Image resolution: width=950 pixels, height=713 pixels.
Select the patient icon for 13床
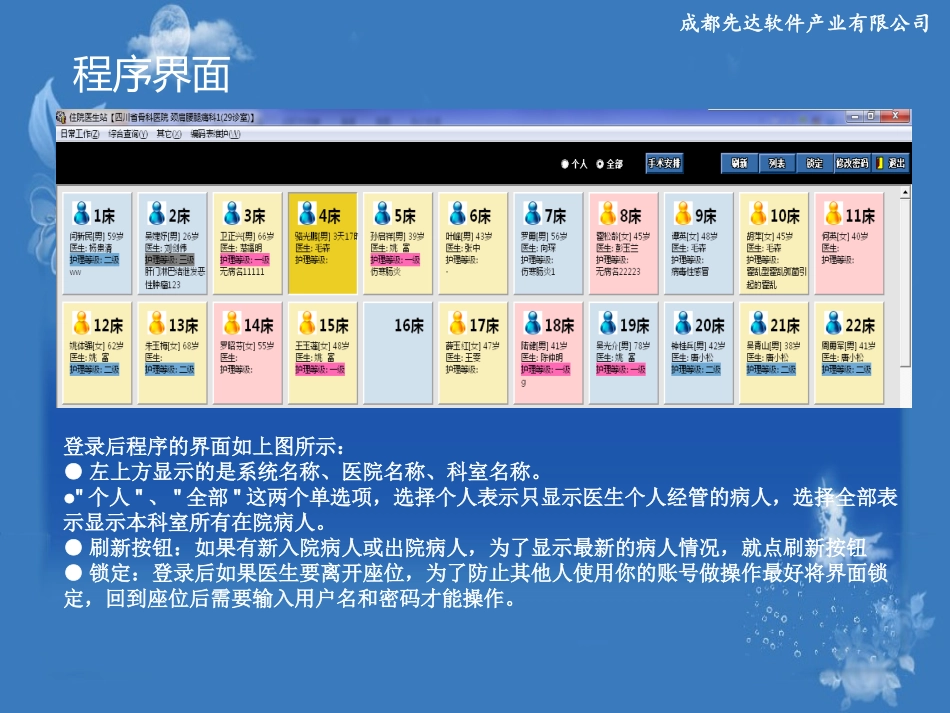tap(156, 323)
